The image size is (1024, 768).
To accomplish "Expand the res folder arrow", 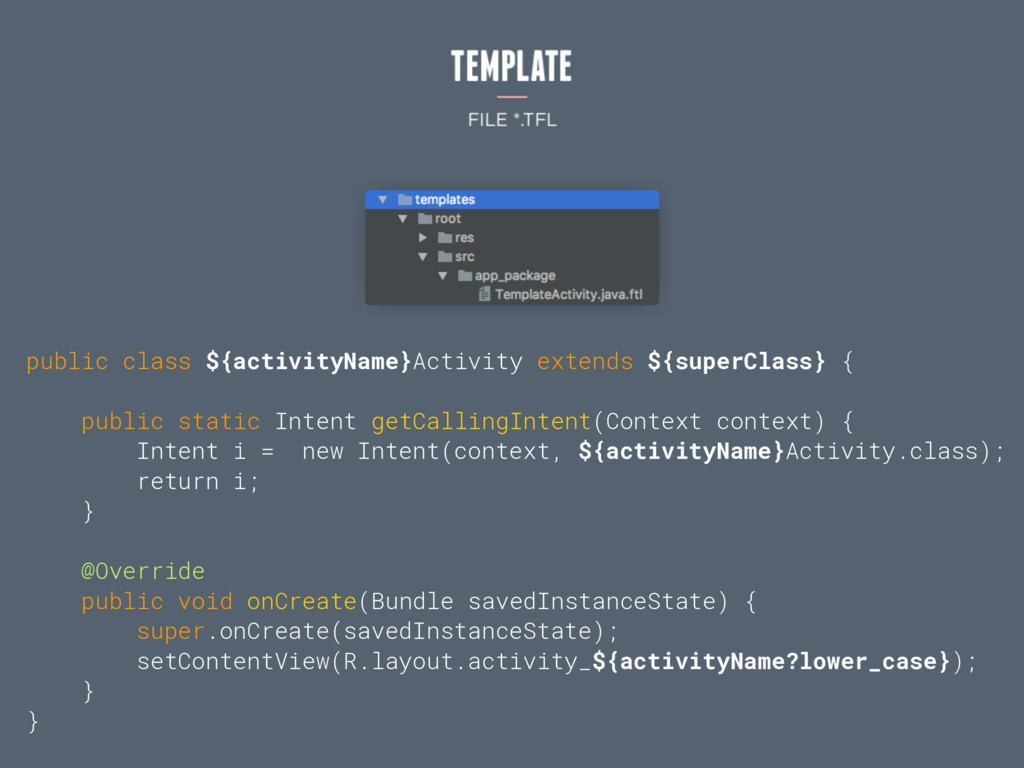I will 423,237.
